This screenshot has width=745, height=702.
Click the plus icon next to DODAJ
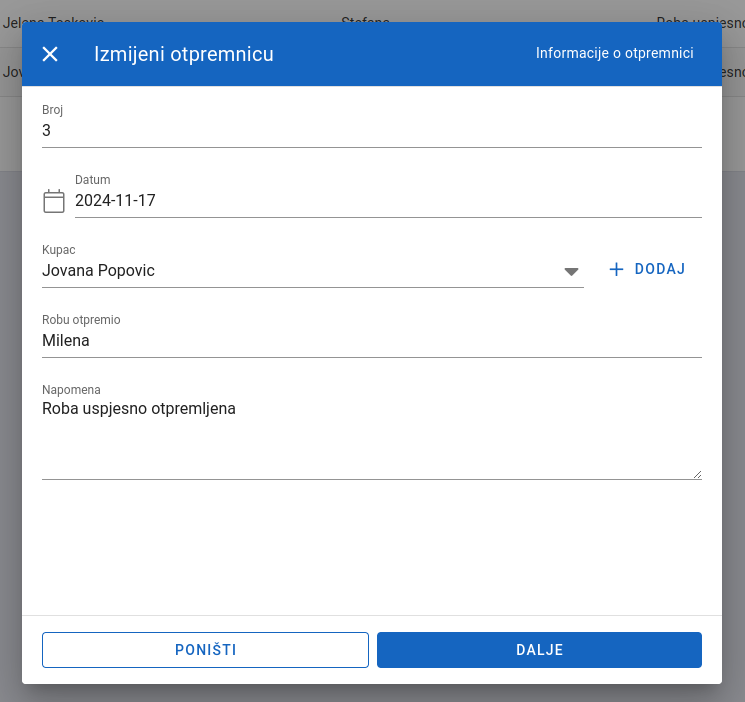click(x=616, y=269)
